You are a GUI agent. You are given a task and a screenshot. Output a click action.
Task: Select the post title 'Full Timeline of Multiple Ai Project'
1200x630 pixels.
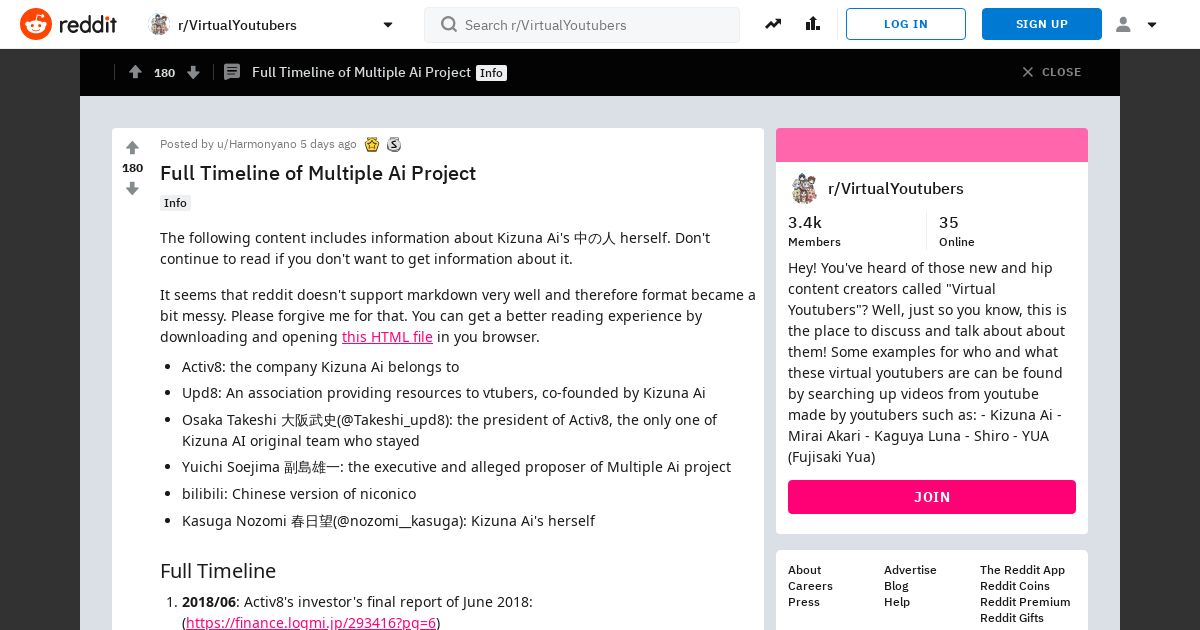(318, 173)
